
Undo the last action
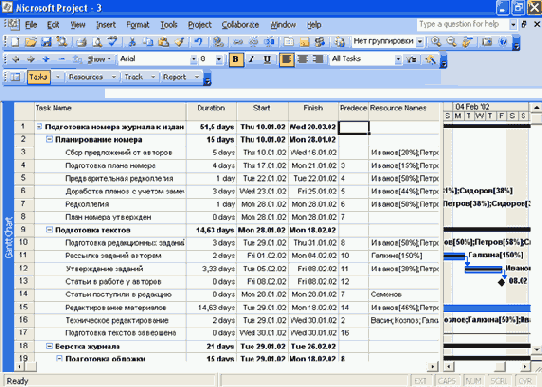pos(198,42)
